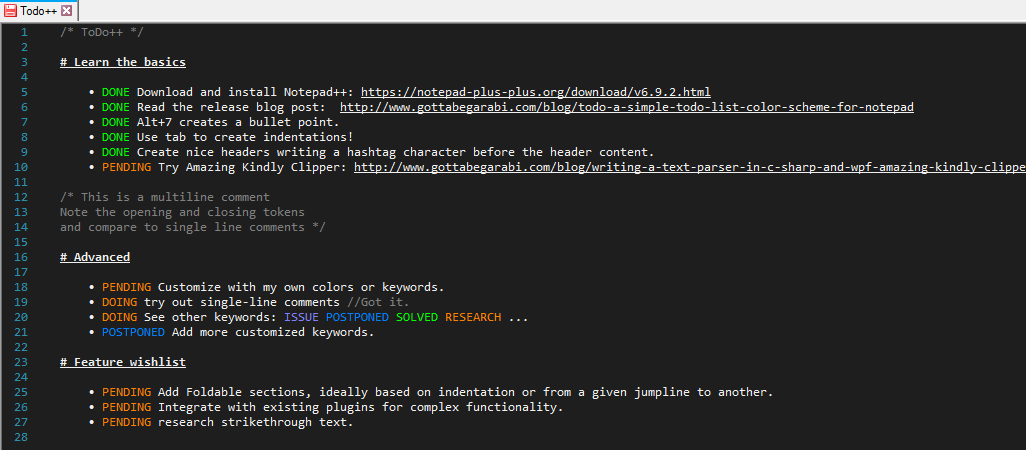
Task: Click DOING keyword before 'See other keywords'
Action: coord(119,317)
